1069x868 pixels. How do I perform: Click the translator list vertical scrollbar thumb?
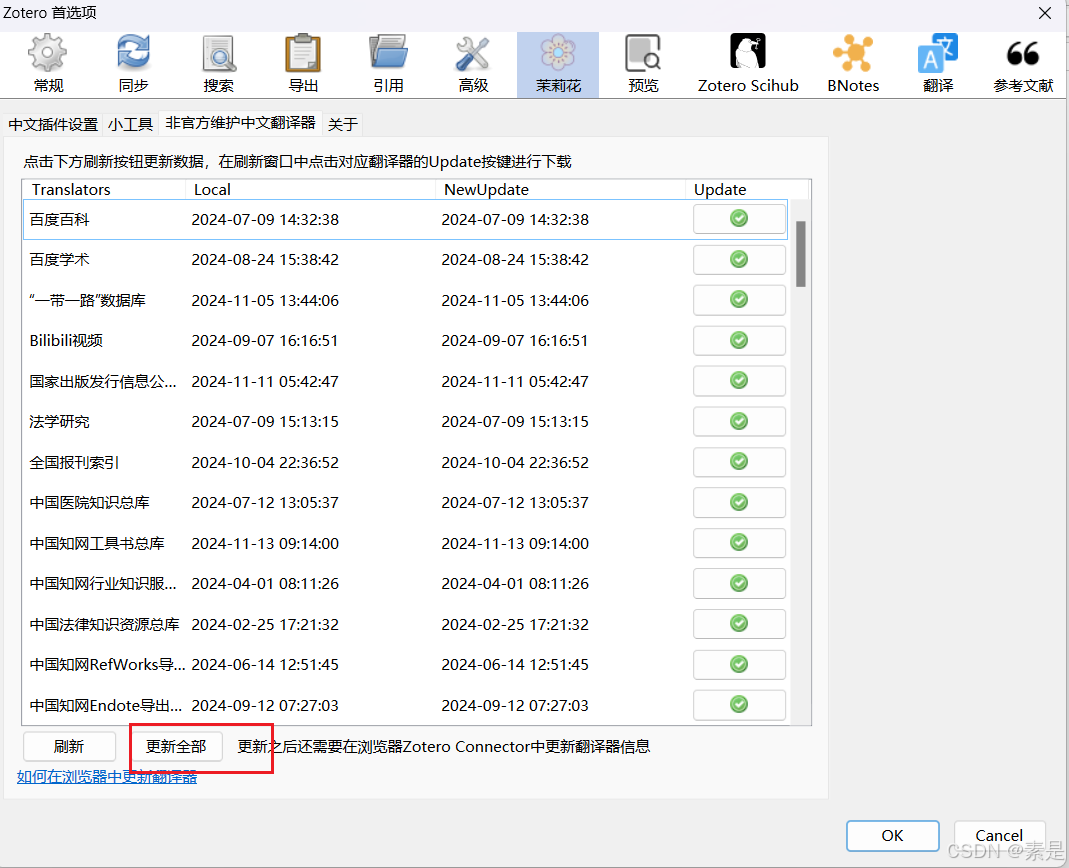[x=801, y=254]
